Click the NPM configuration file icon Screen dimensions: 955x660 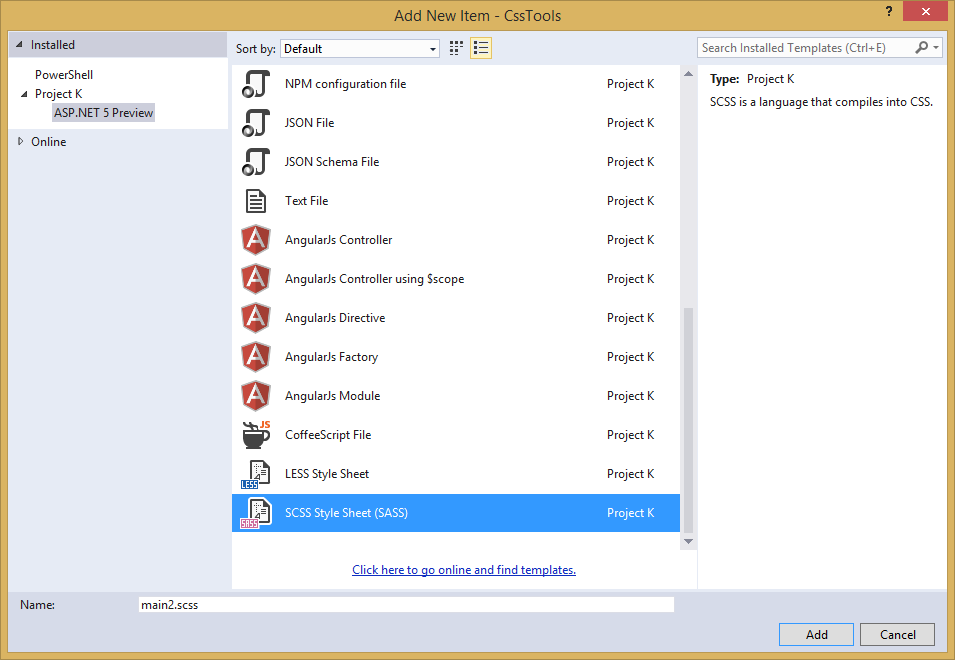coord(256,84)
